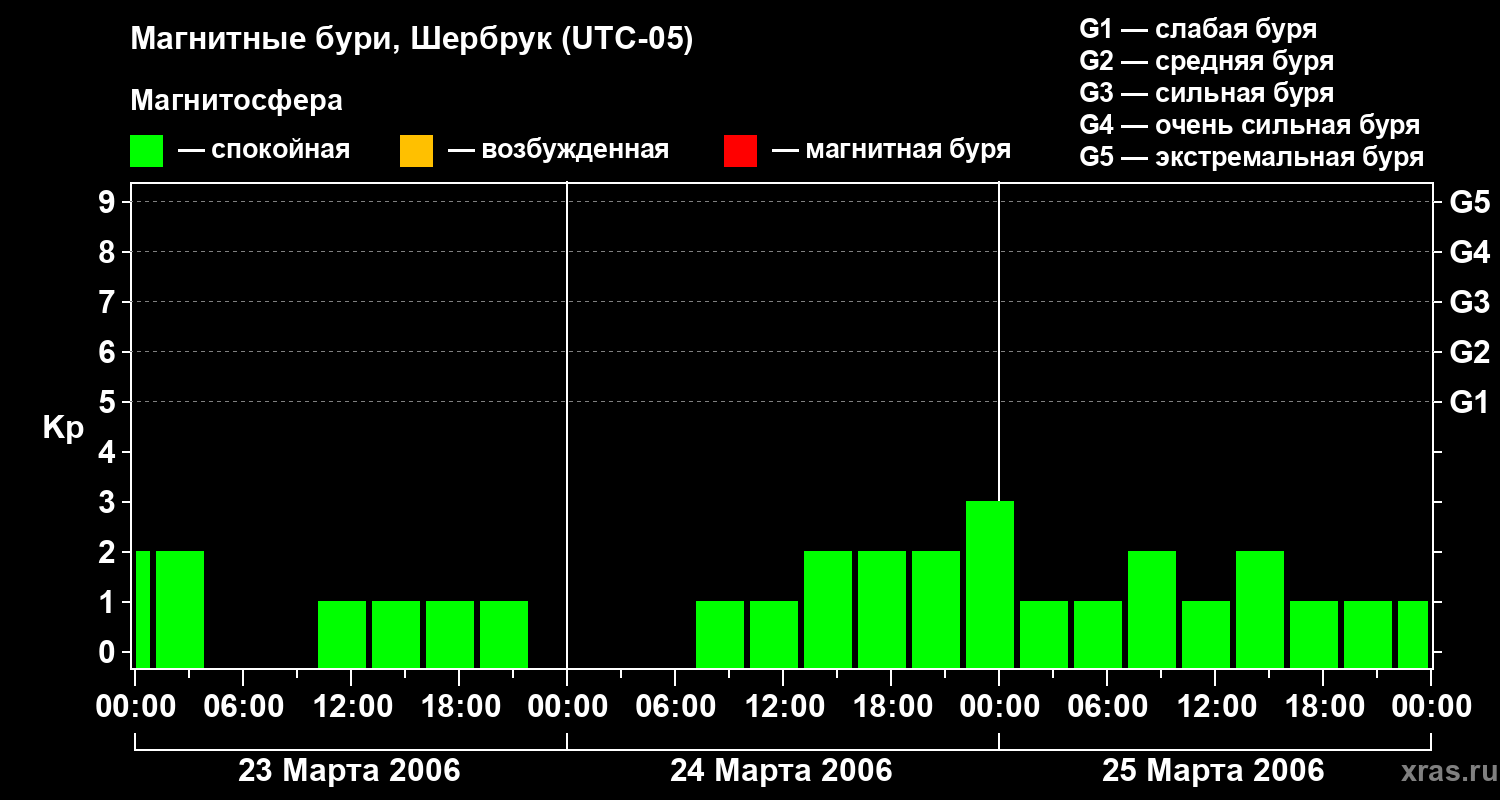The width and height of the screenshot is (1500, 800).
Task: Click the 06:00 time label for 23 Марта
Action: click(x=243, y=707)
